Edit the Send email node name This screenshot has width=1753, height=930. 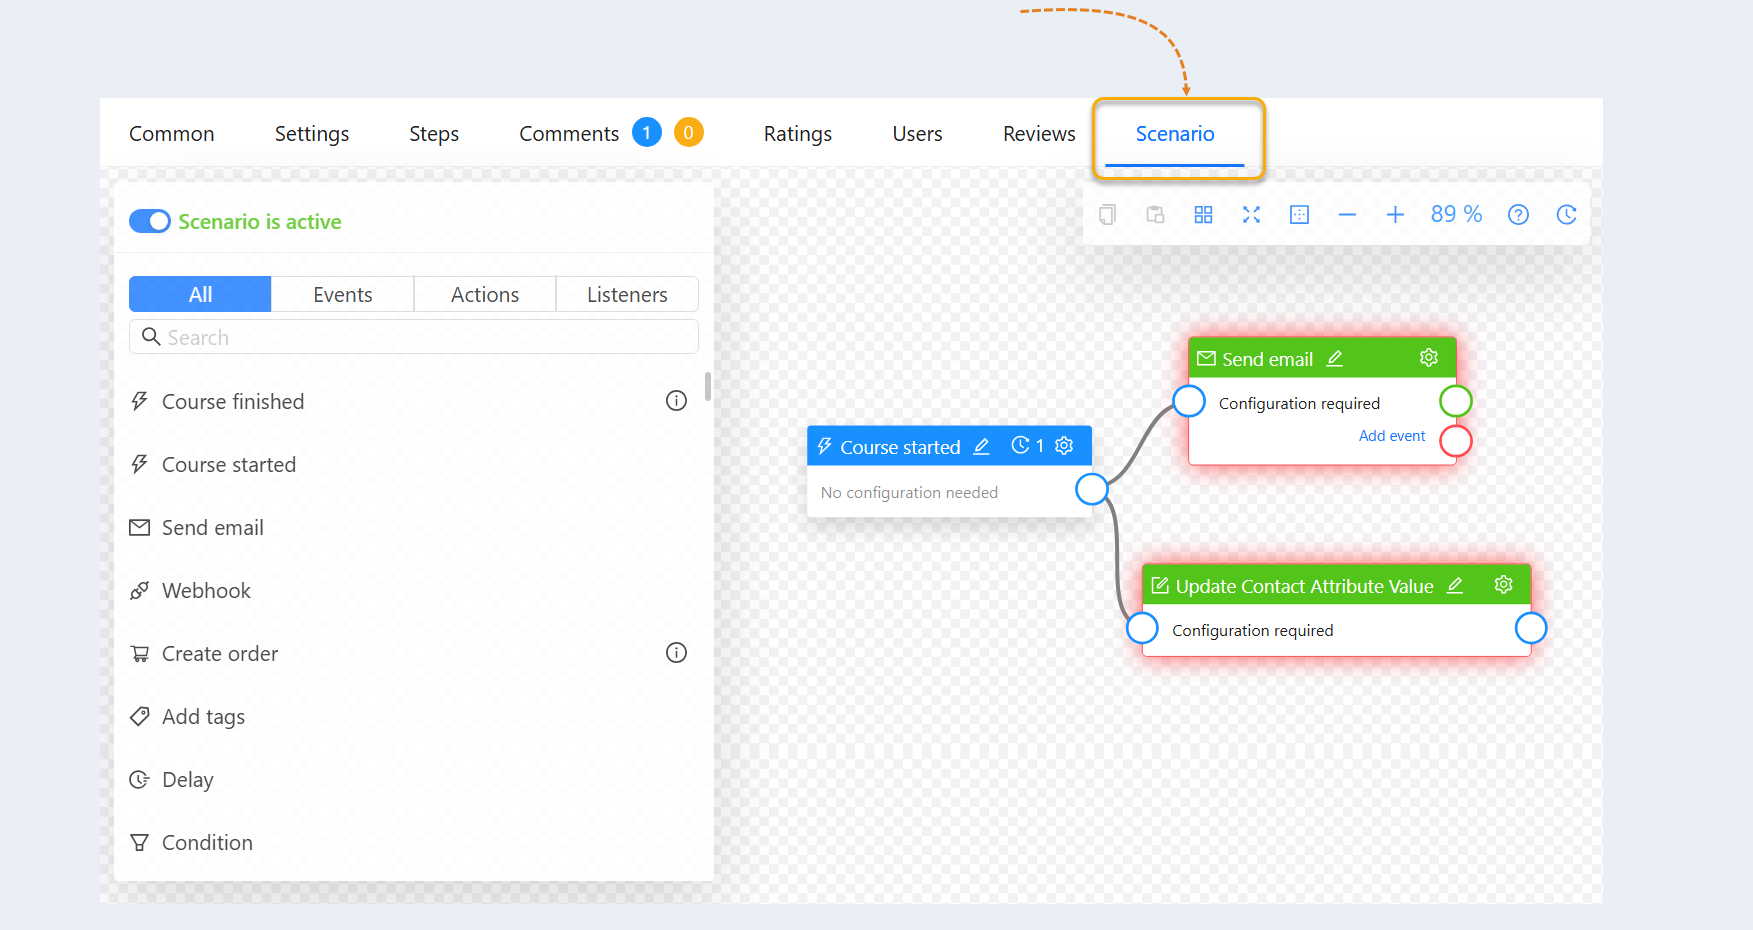[x=1335, y=358]
